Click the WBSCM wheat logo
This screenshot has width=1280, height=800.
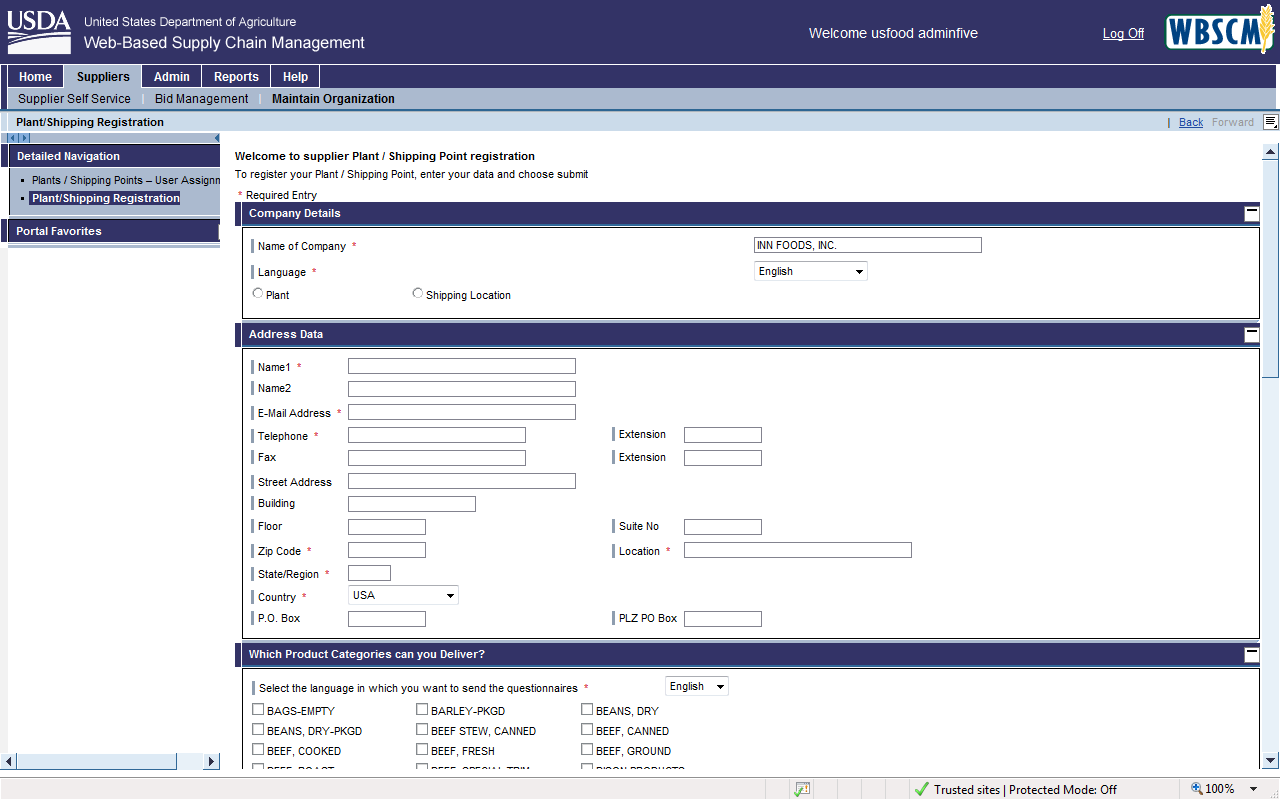click(x=1219, y=33)
